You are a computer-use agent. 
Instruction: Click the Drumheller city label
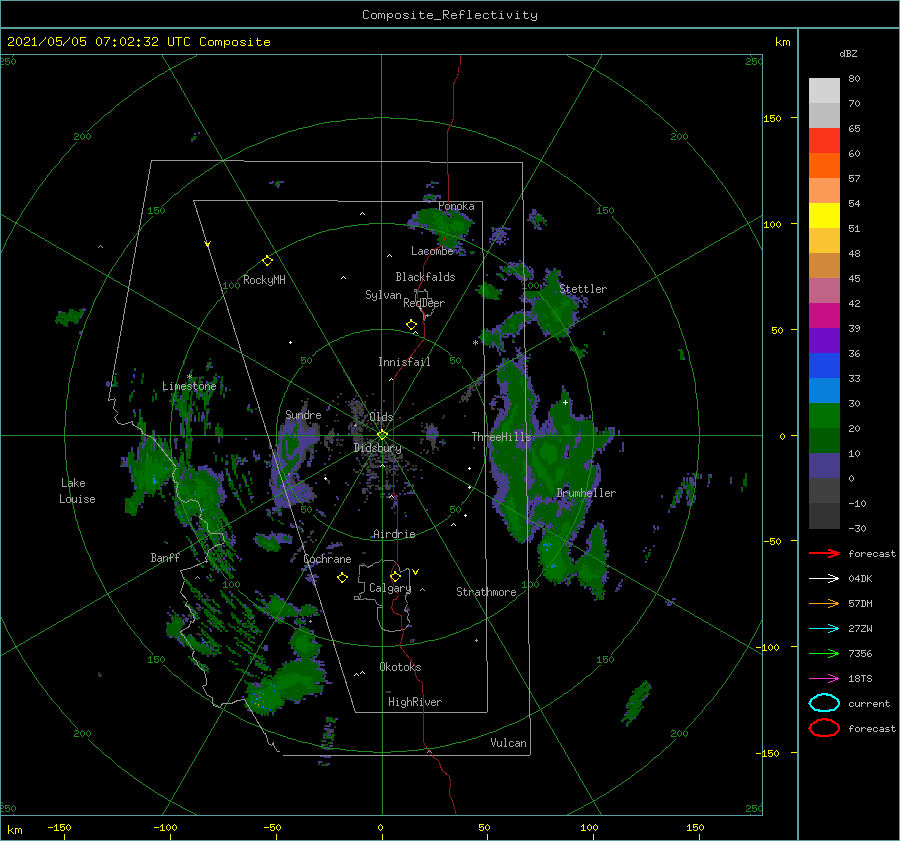pyautogui.click(x=586, y=493)
